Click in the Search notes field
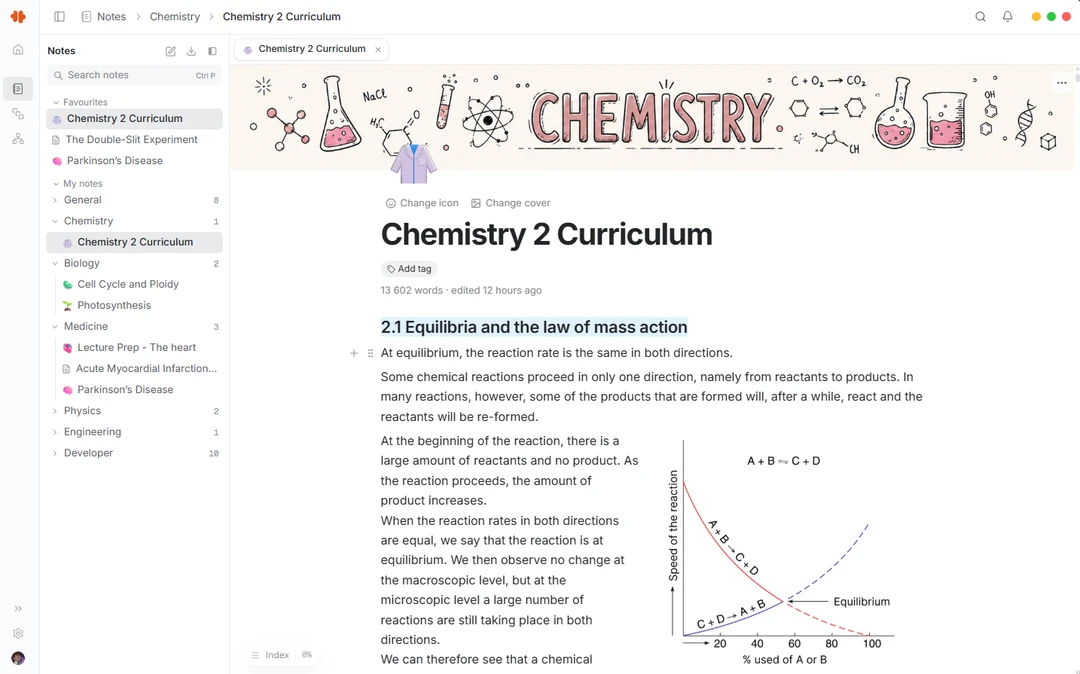 point(134,75)
